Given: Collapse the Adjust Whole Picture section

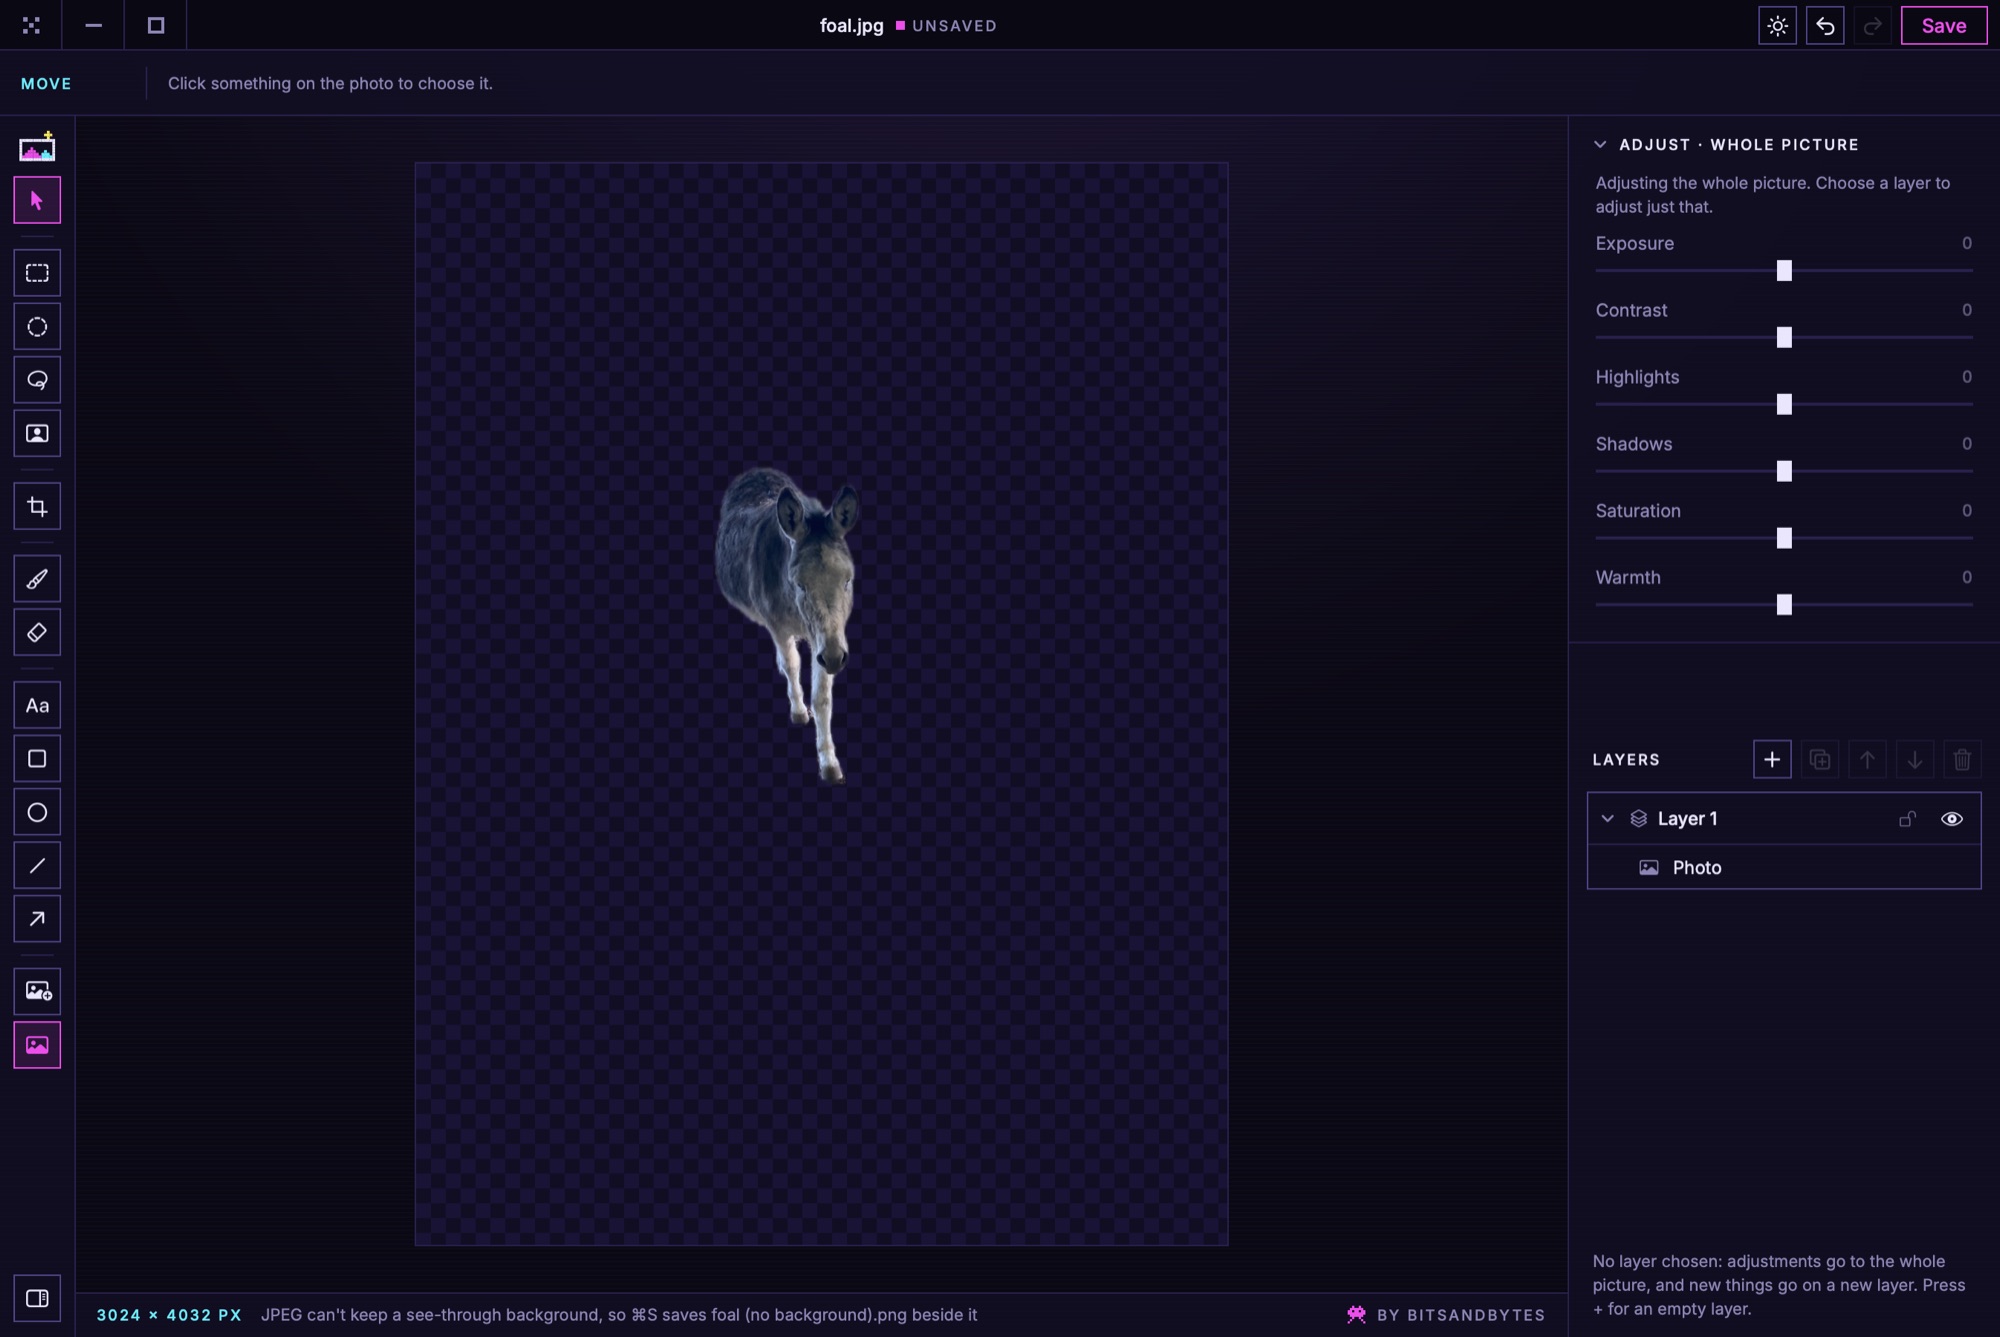Looking at the screenshot, I should point(1600,145).
